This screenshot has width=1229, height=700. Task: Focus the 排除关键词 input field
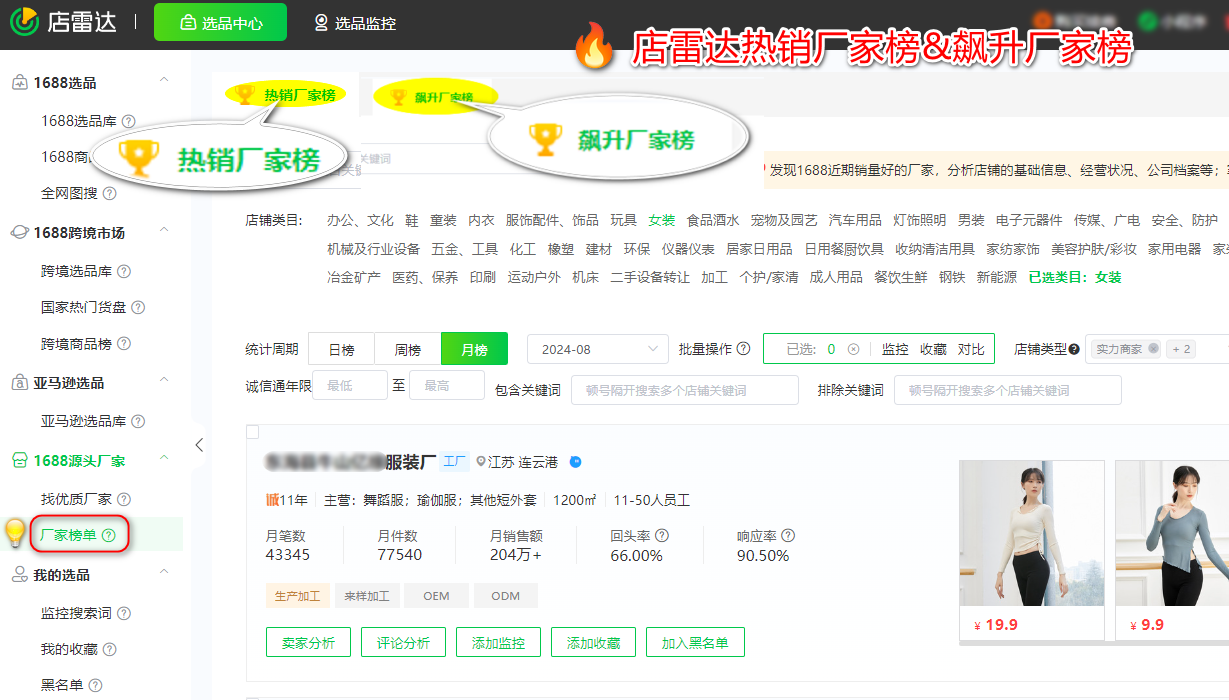1008,390
